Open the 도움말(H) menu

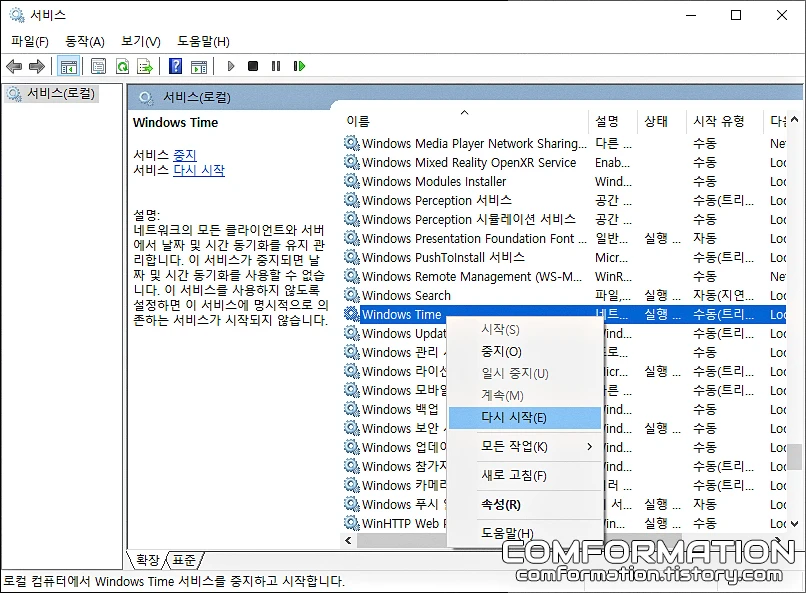(x=203, y=41)
